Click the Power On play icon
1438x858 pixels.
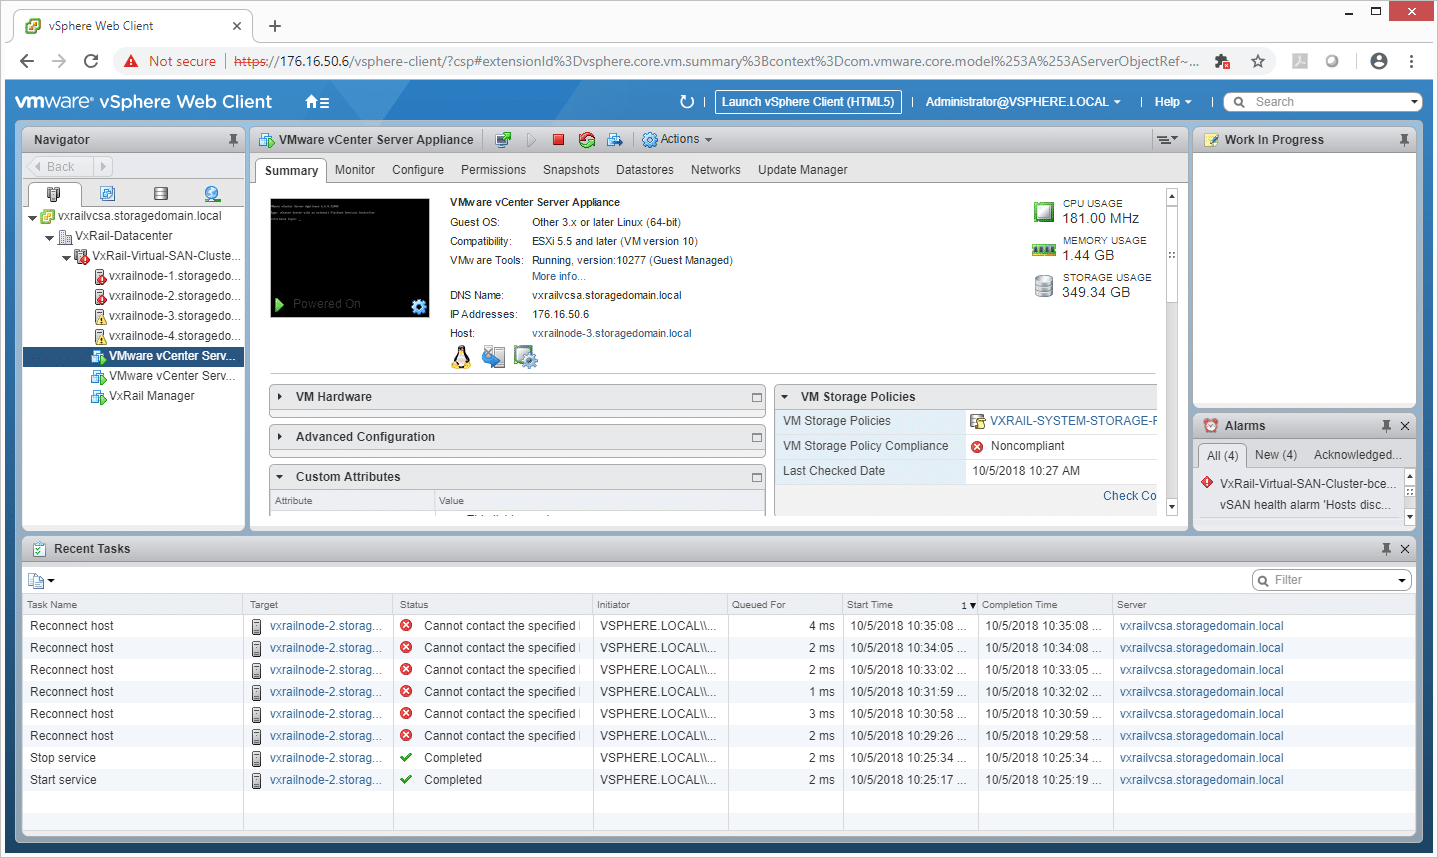coord(532,140)
